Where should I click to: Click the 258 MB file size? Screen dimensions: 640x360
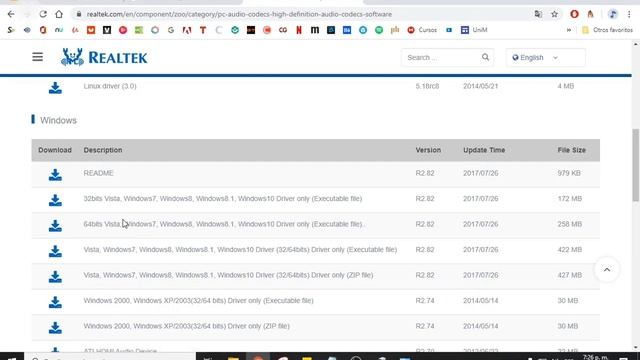(x=570, y=224)
